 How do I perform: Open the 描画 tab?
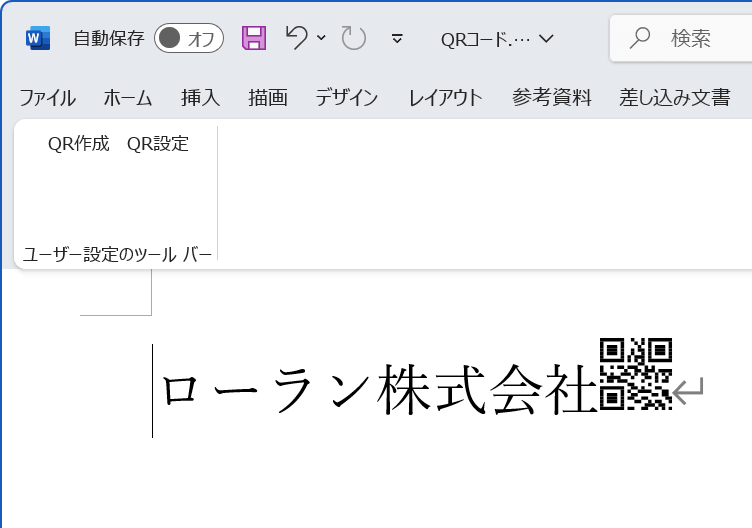(268, 98)
